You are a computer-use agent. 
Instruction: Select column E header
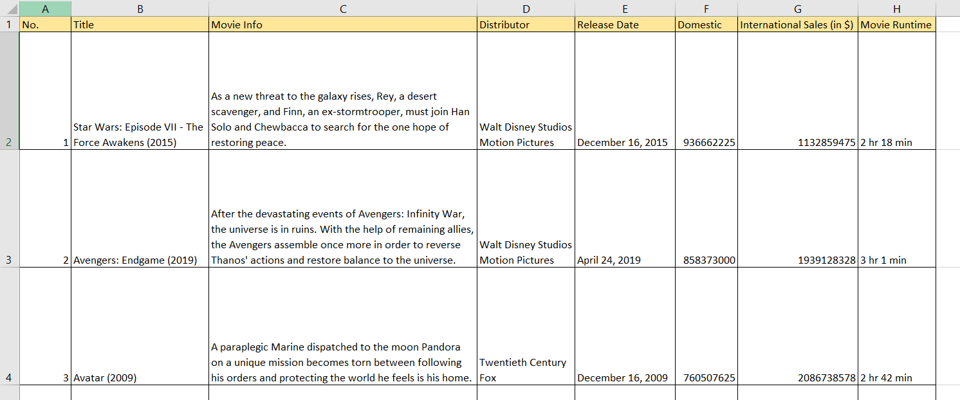coord(625,9)
